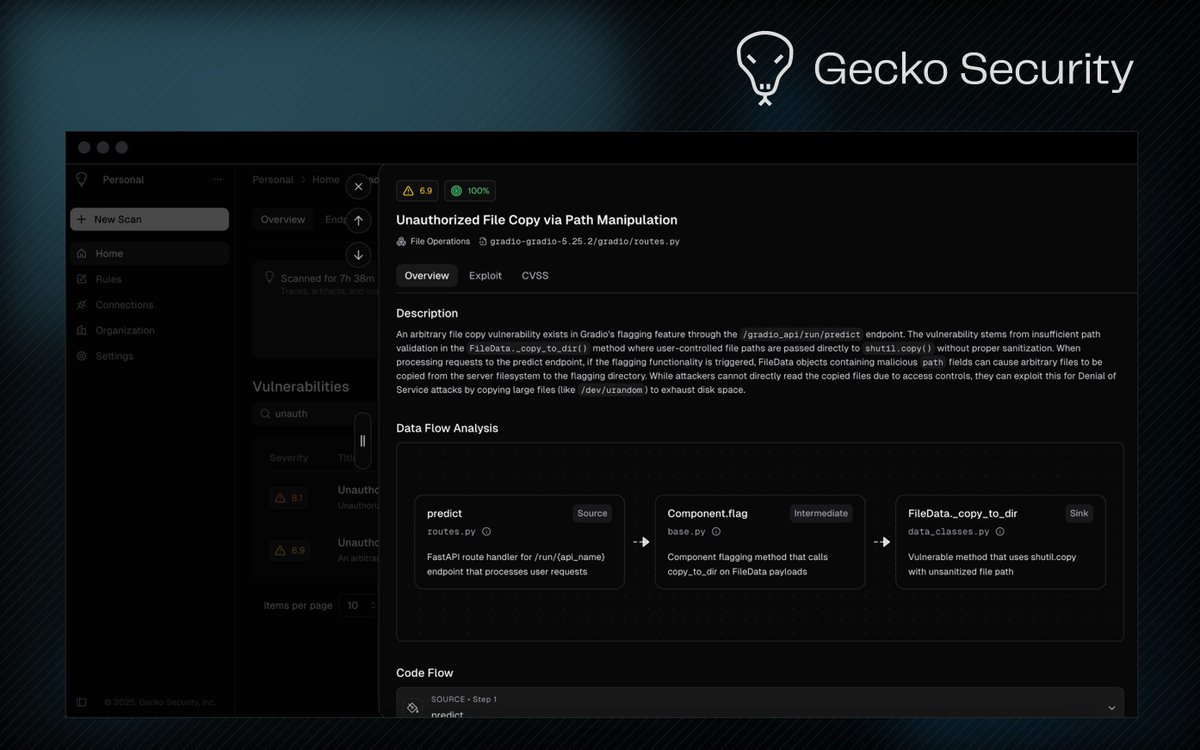Viewport: 1200px width, 750px height.
Task: Click the Organization building icon in sidebar
Action: coord(82,330)
